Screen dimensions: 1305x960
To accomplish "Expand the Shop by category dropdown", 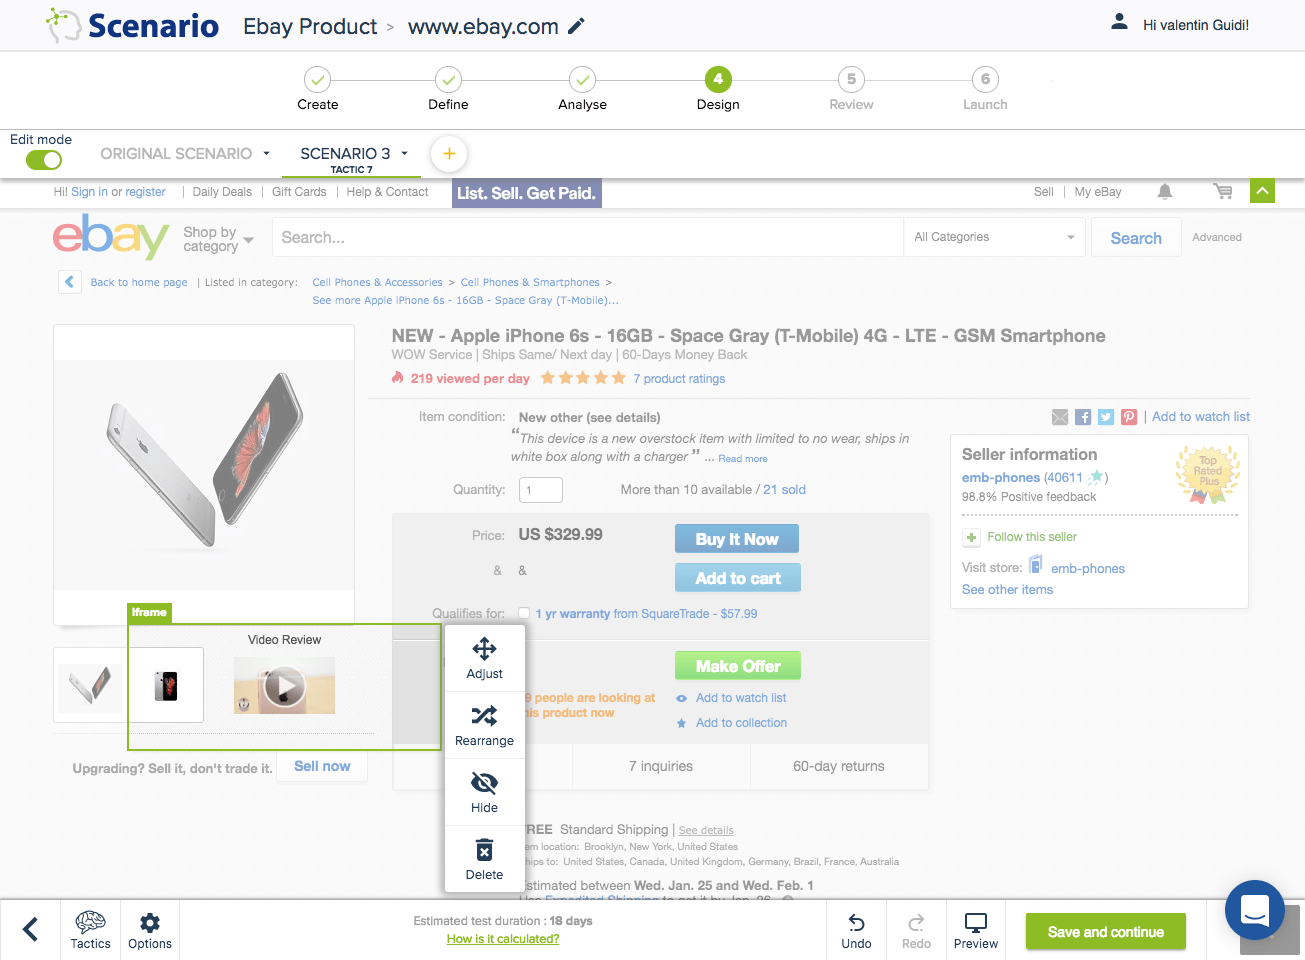I will coord(219,239).
